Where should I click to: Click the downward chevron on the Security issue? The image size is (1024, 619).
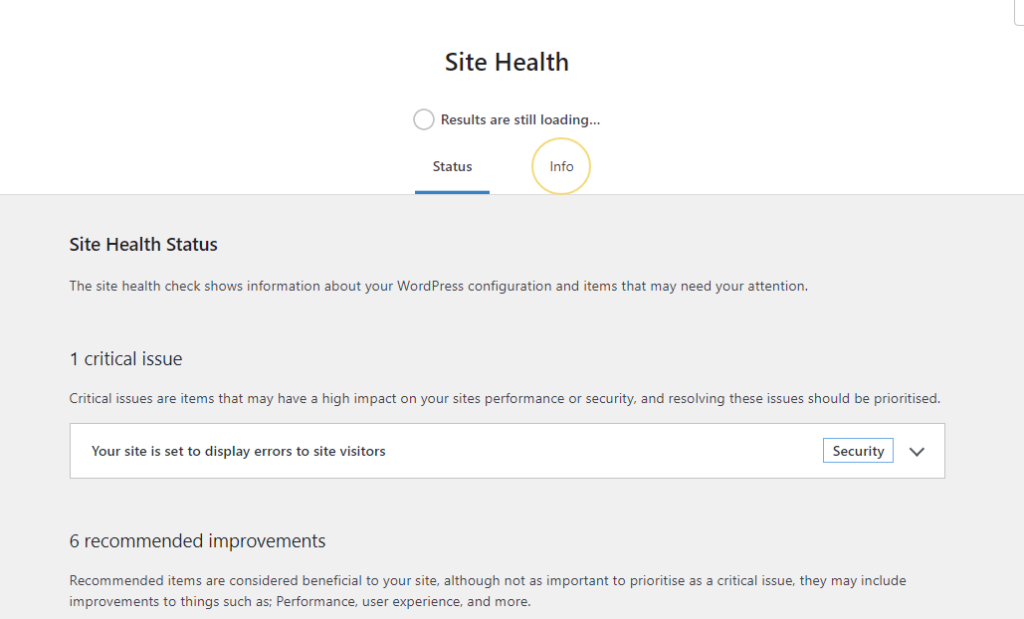(917, 452)
